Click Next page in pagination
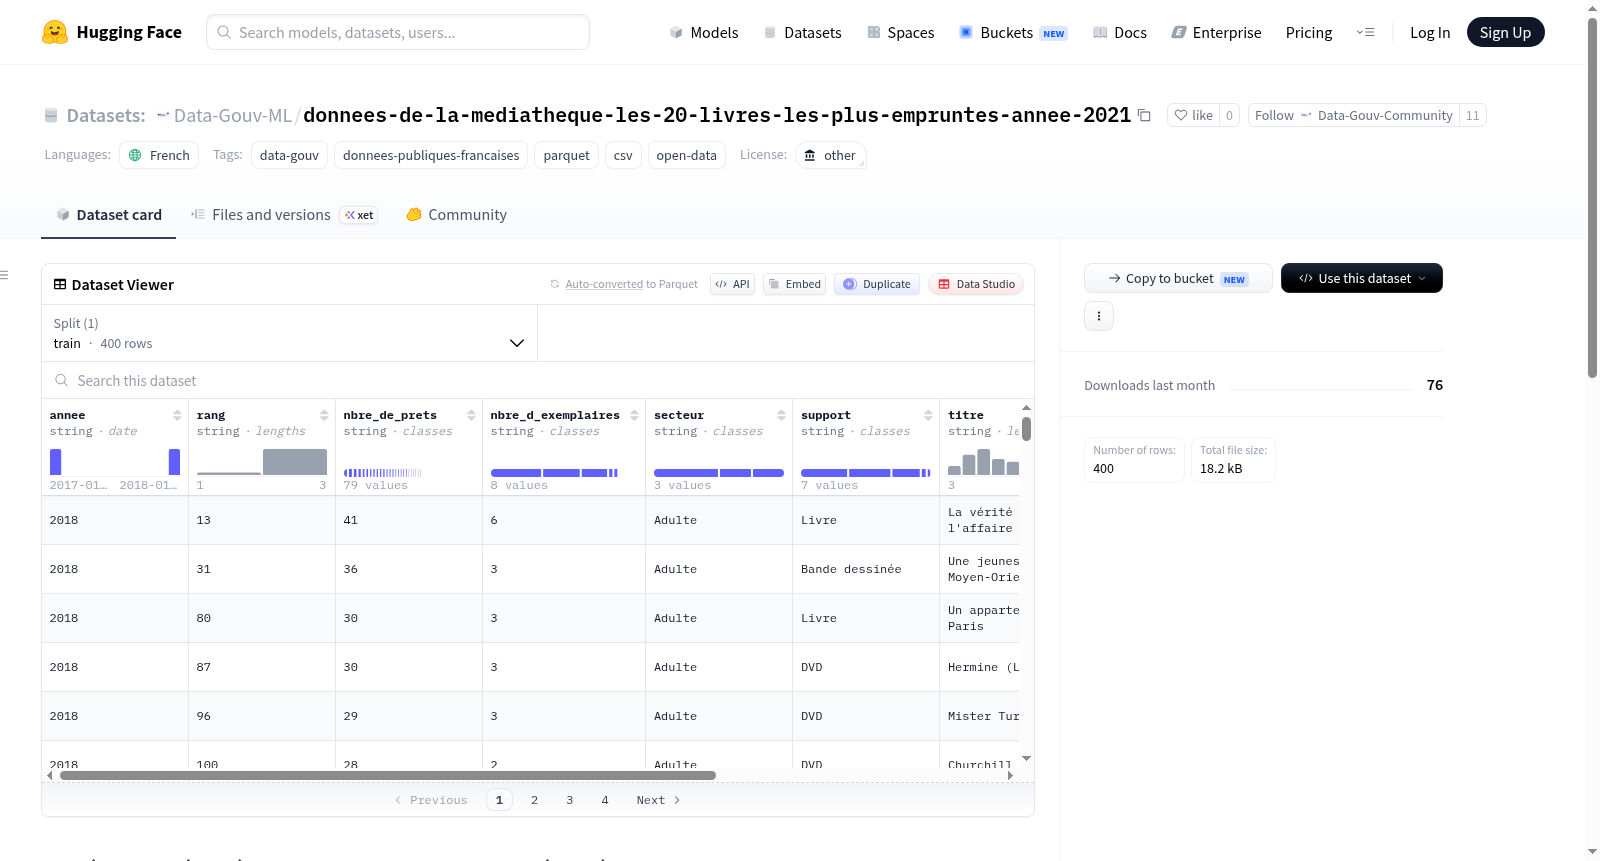 tap(658, 800)
